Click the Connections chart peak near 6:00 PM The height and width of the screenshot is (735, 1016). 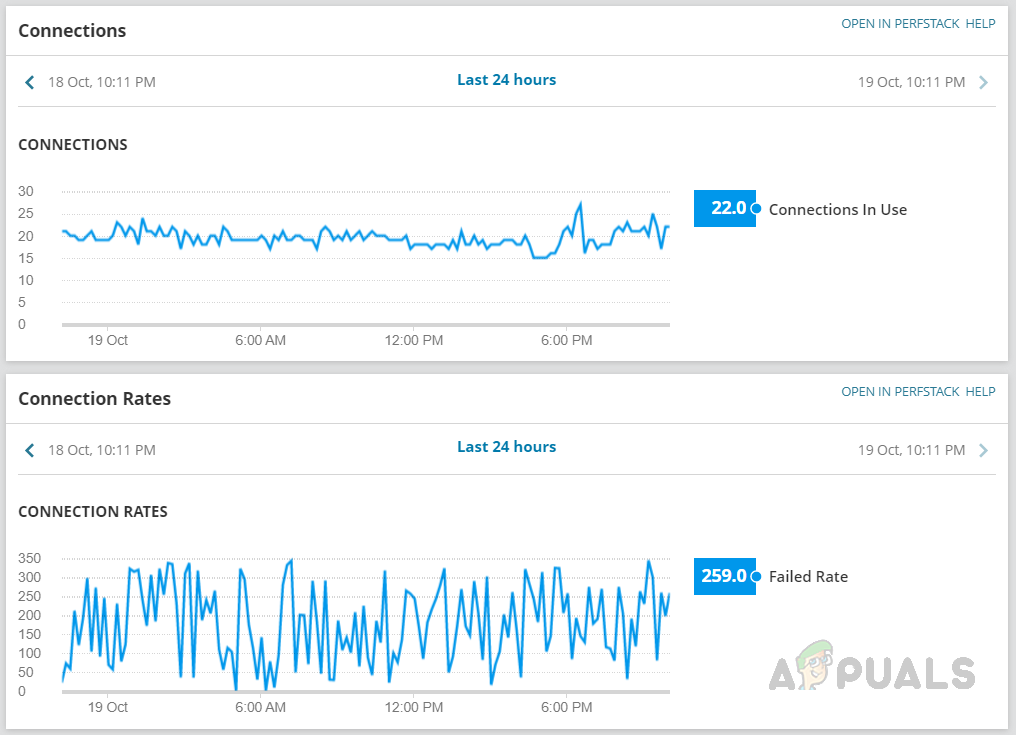pos(580,204)
